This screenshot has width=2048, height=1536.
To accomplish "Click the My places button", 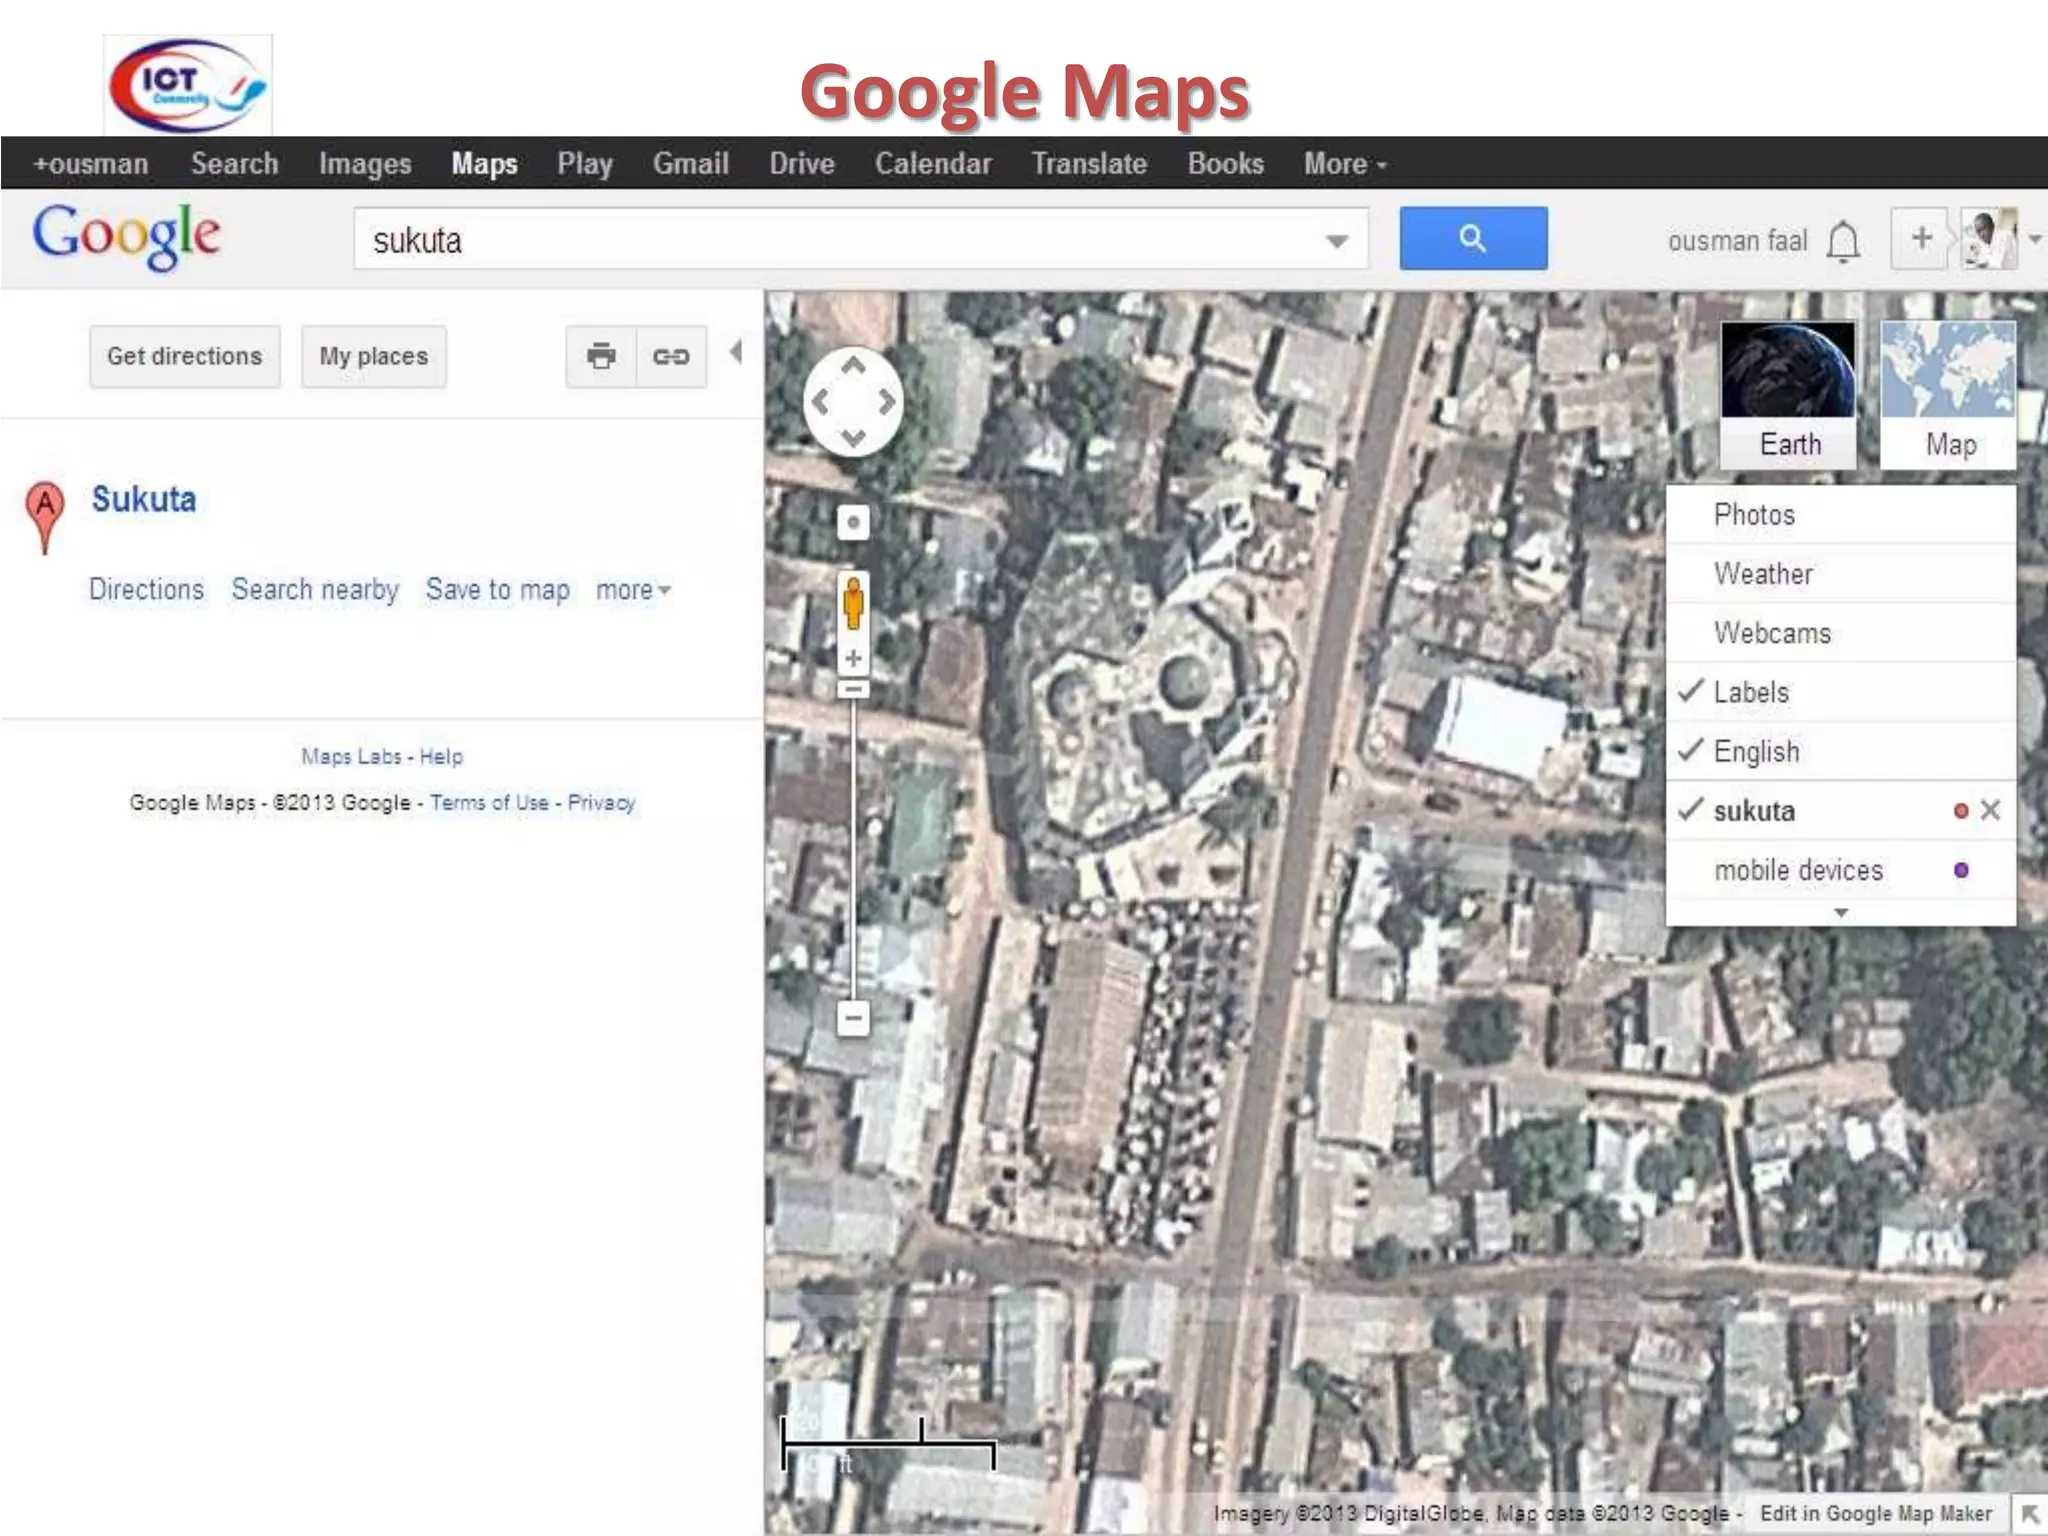I will coord(374,356).
